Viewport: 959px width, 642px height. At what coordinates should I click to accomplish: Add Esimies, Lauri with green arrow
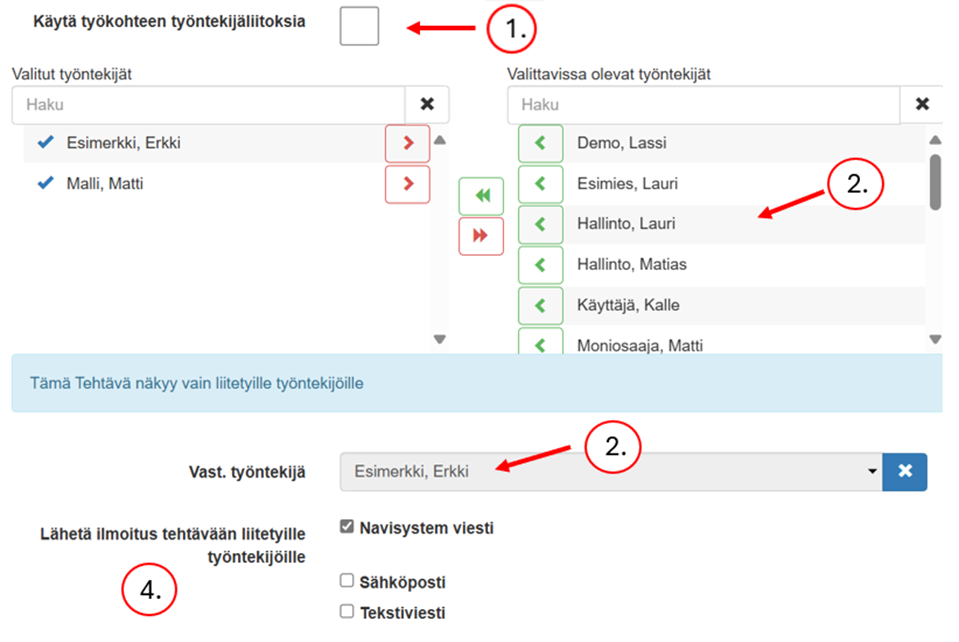[540, 185]
